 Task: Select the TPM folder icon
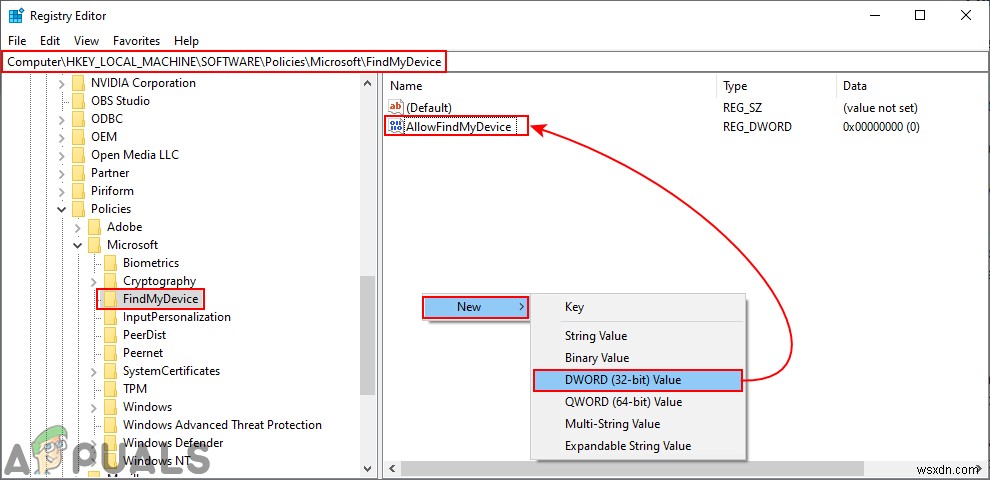point(110,389)
